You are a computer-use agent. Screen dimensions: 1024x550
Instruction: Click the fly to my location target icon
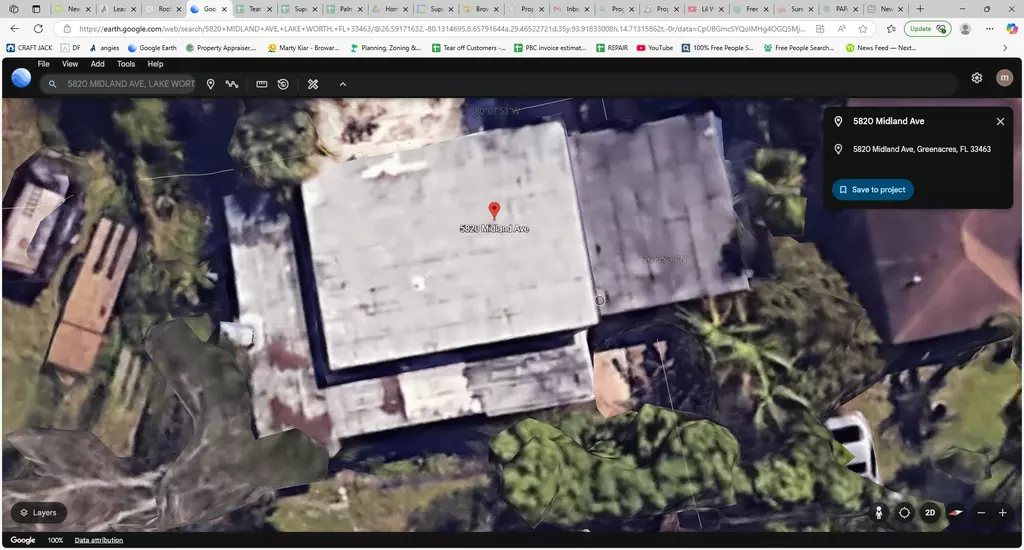[904, 513]
